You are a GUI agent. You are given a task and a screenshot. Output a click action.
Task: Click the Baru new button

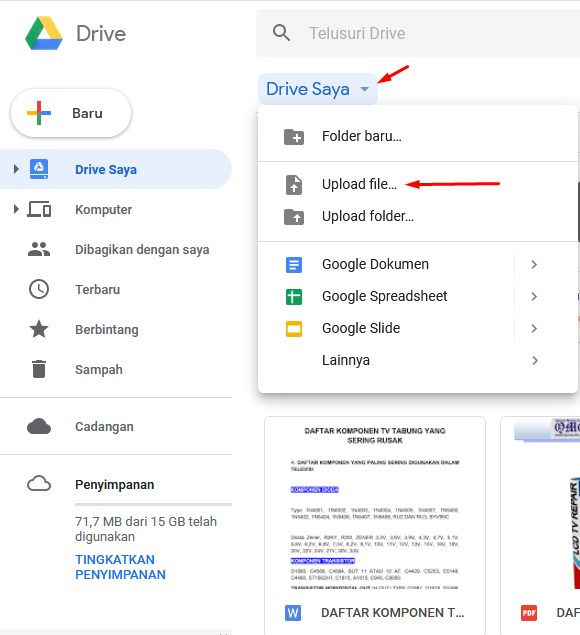(x=71, y=113)
